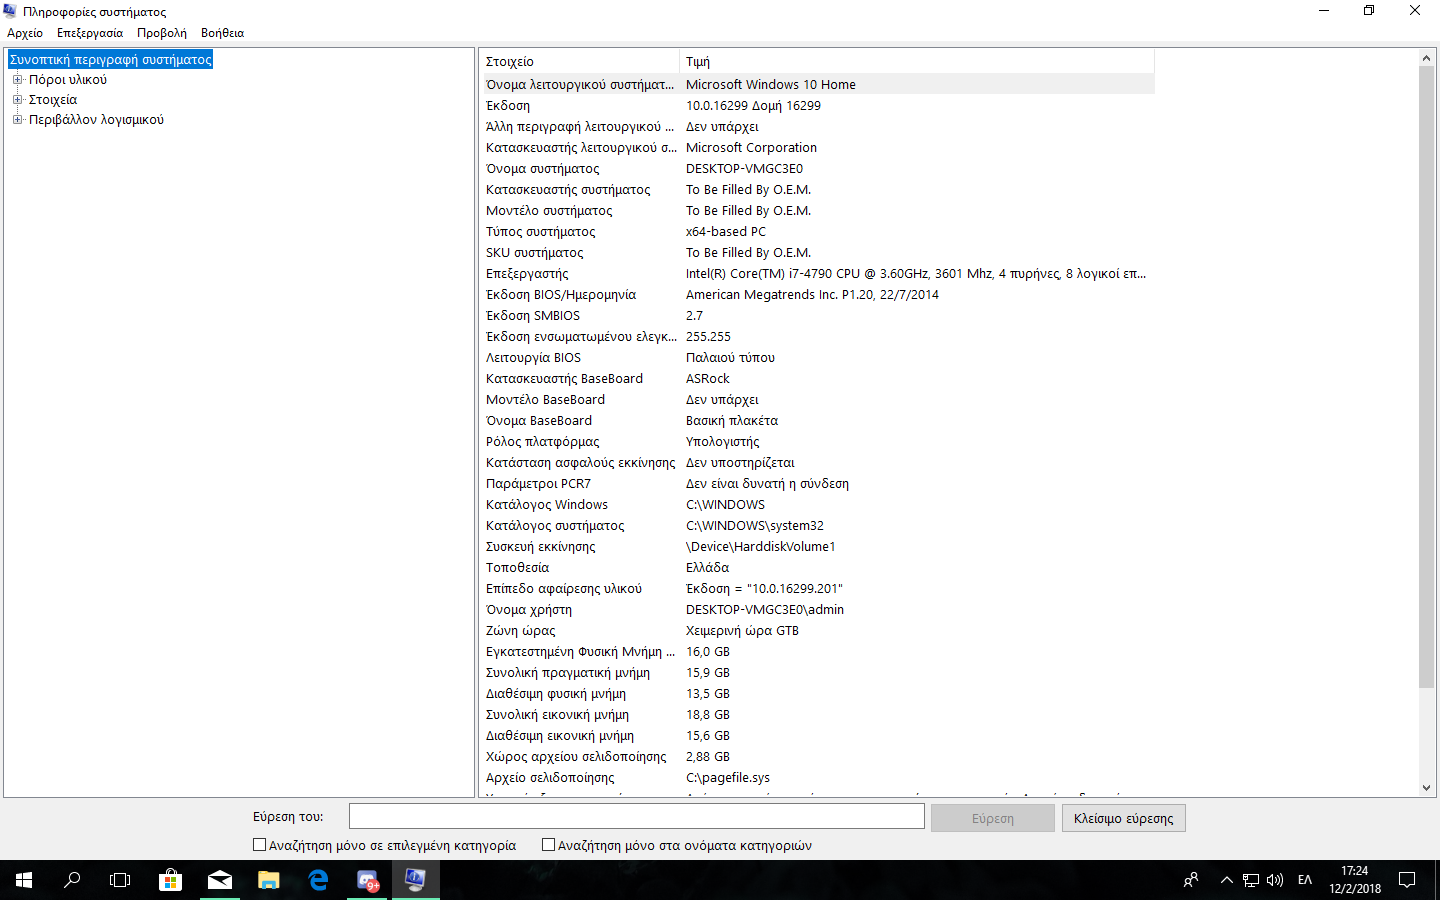
Task: Sort by the Στοιχείο column header
Action: pos(579,62)
